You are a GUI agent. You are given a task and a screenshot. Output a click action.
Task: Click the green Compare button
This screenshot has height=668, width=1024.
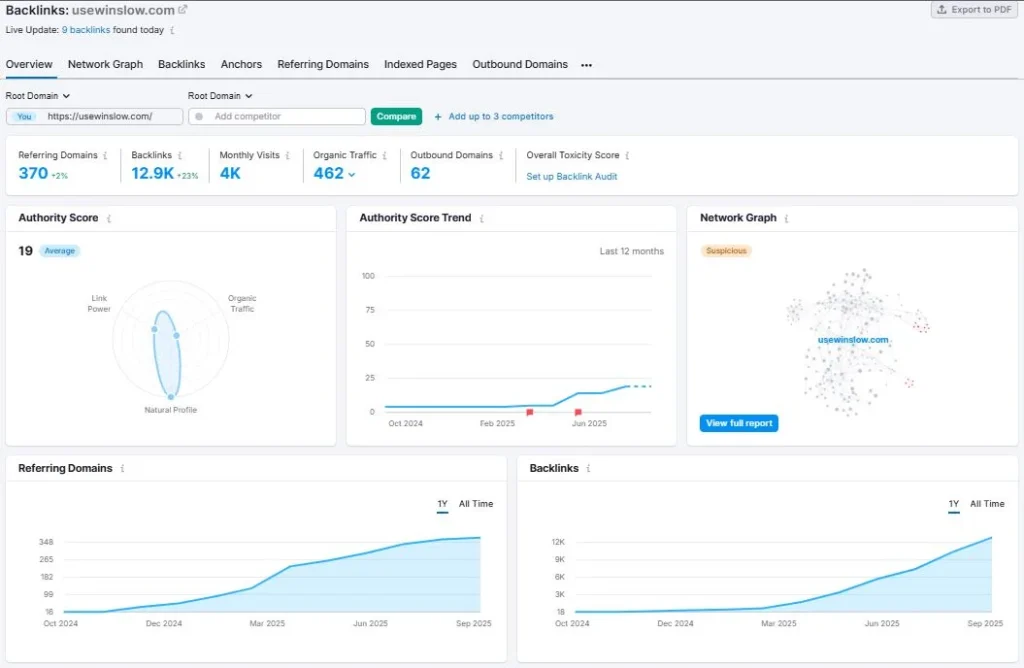tap(396, 116)
